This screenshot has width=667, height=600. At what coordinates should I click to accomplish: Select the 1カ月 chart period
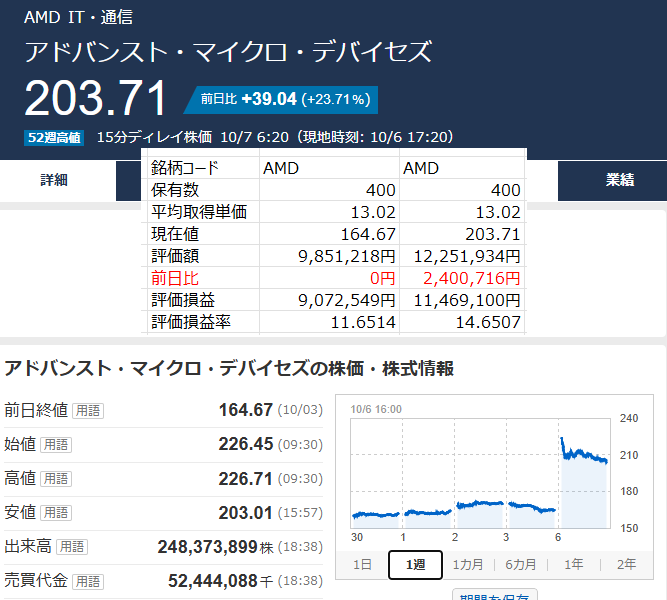[468, 564]
